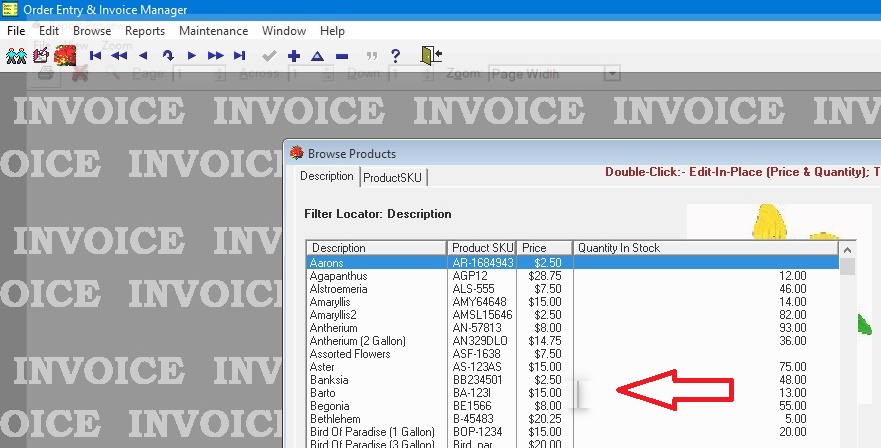
Task: Click the plus icon to add record
Action: point(293,56)
